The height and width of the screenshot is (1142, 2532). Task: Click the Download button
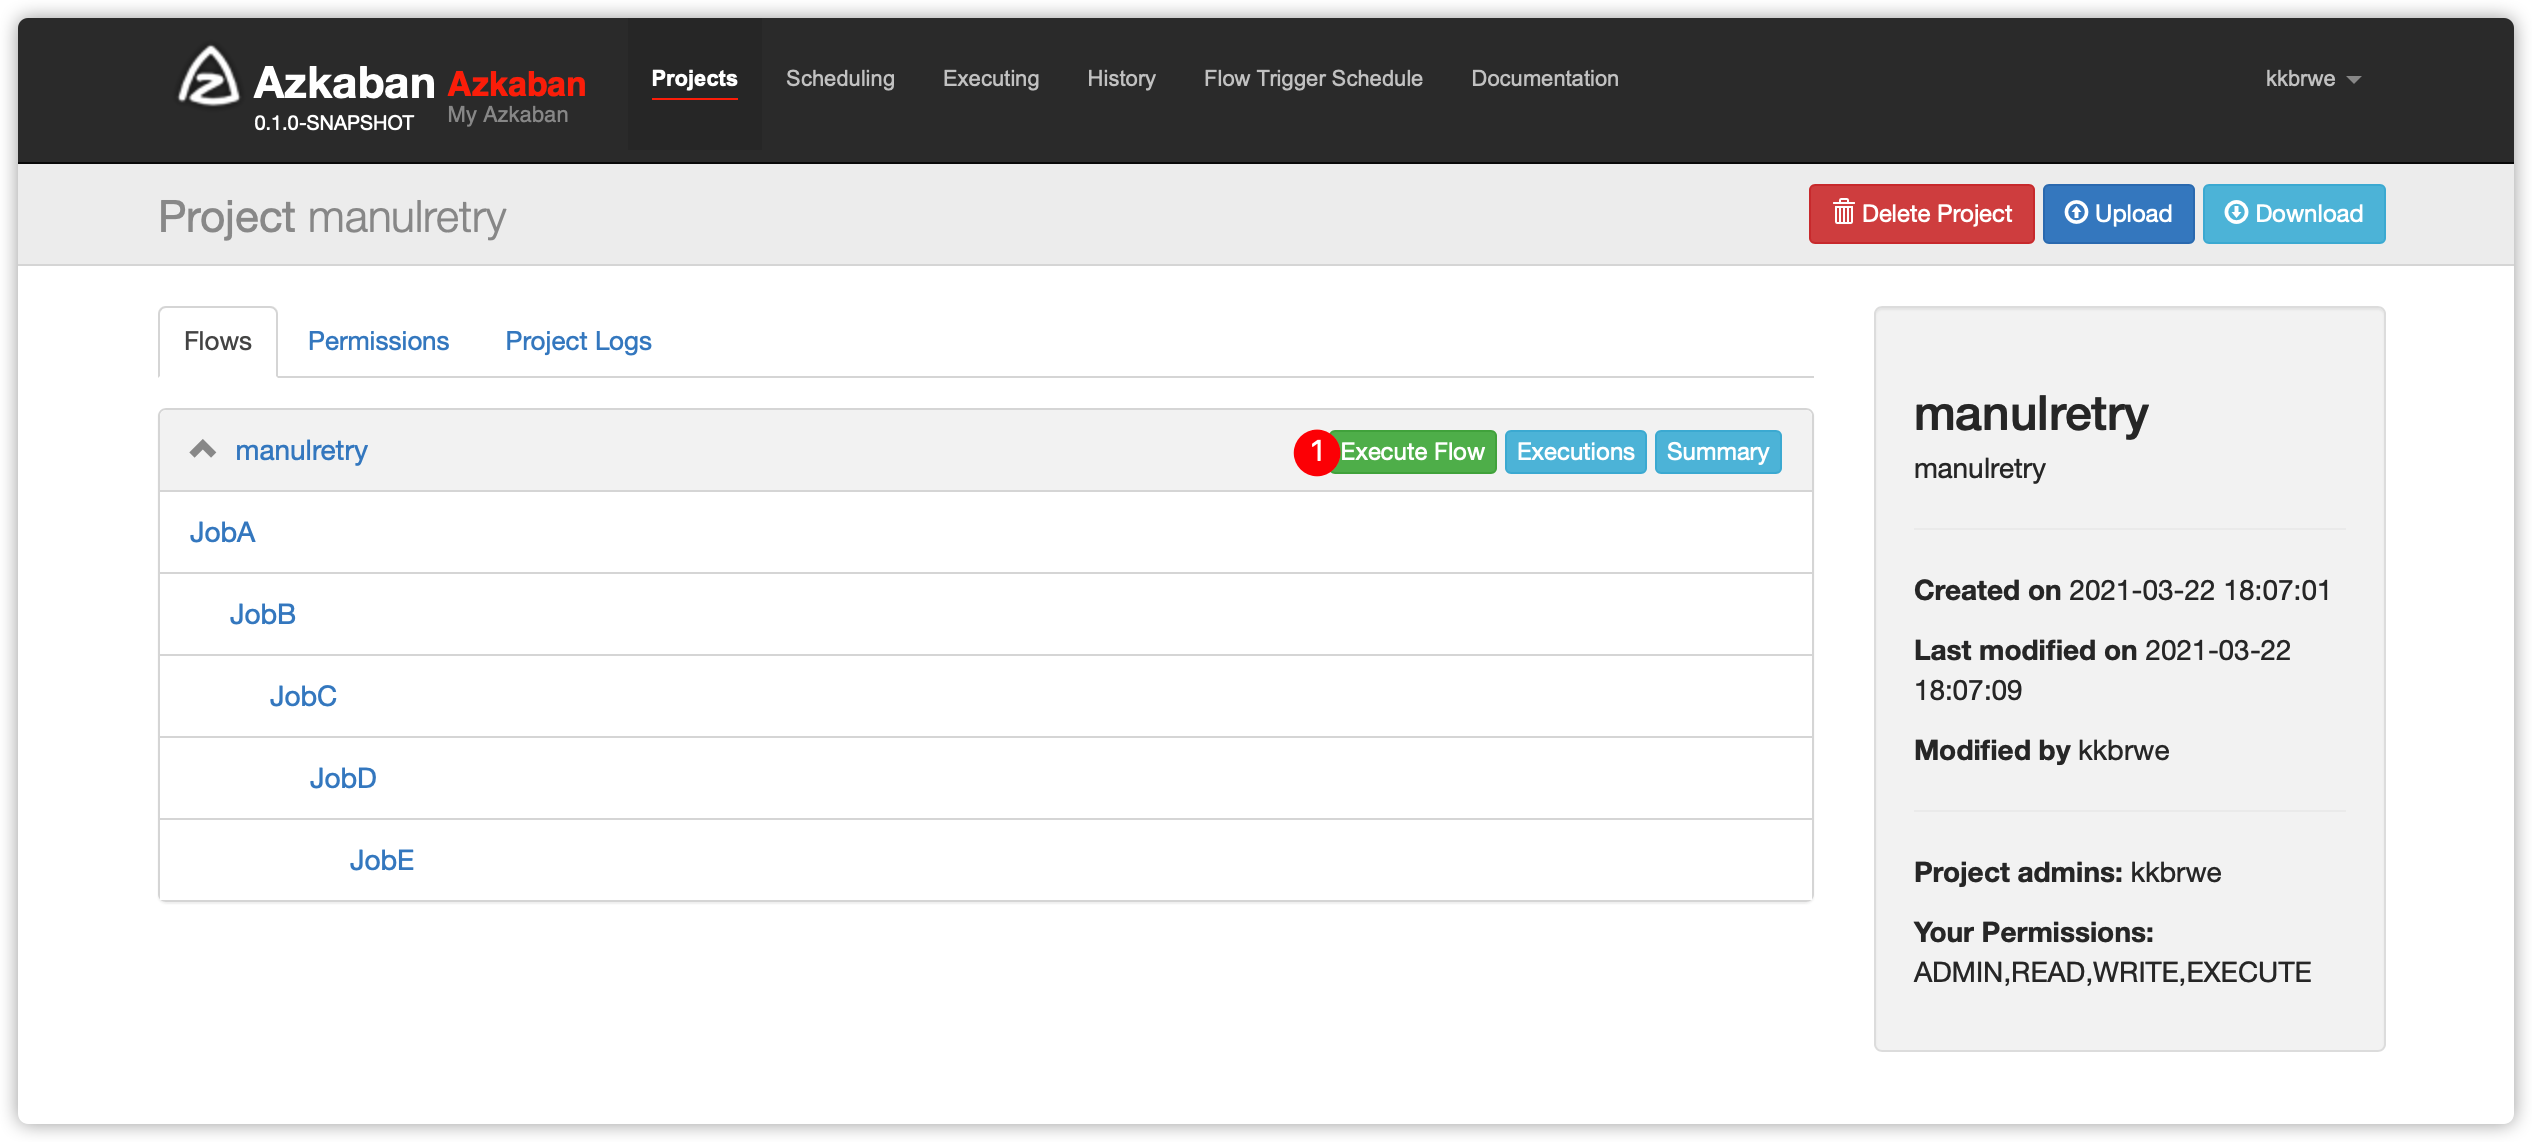tap(2293, 214)
